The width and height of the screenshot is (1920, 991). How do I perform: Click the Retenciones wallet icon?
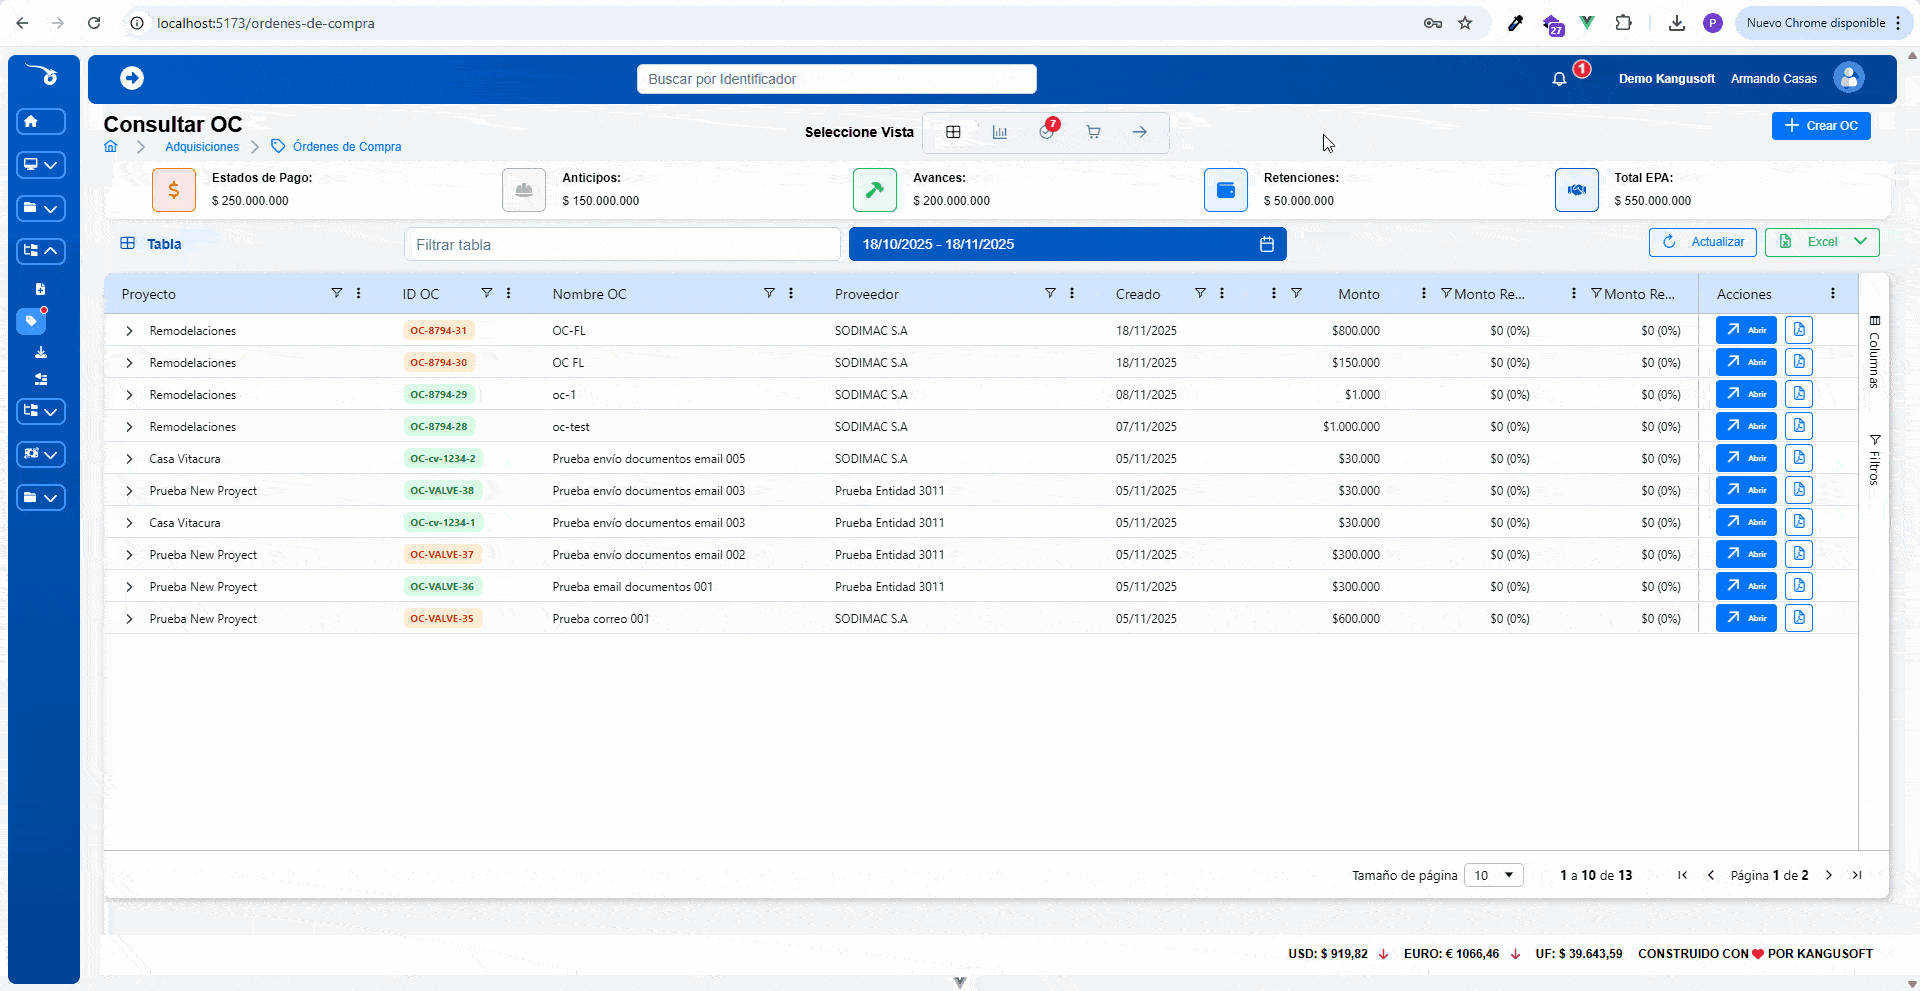(1226, 190)
